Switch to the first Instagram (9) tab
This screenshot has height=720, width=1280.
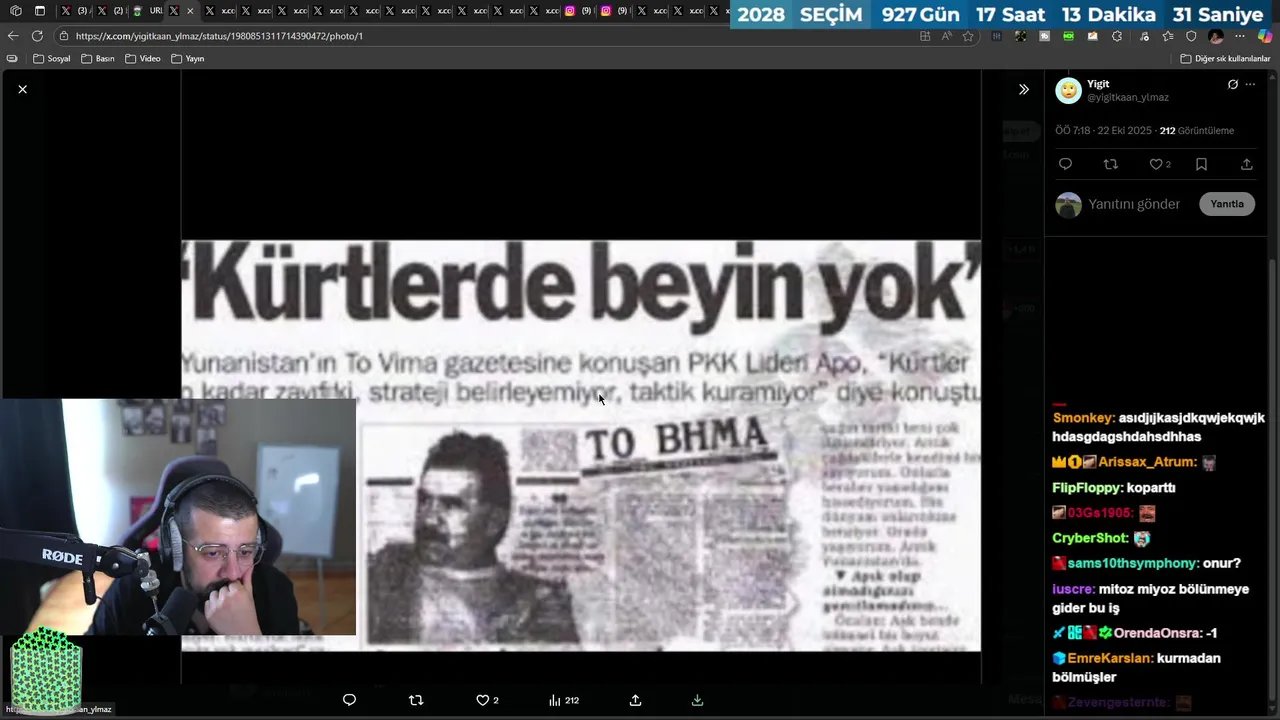578,11
